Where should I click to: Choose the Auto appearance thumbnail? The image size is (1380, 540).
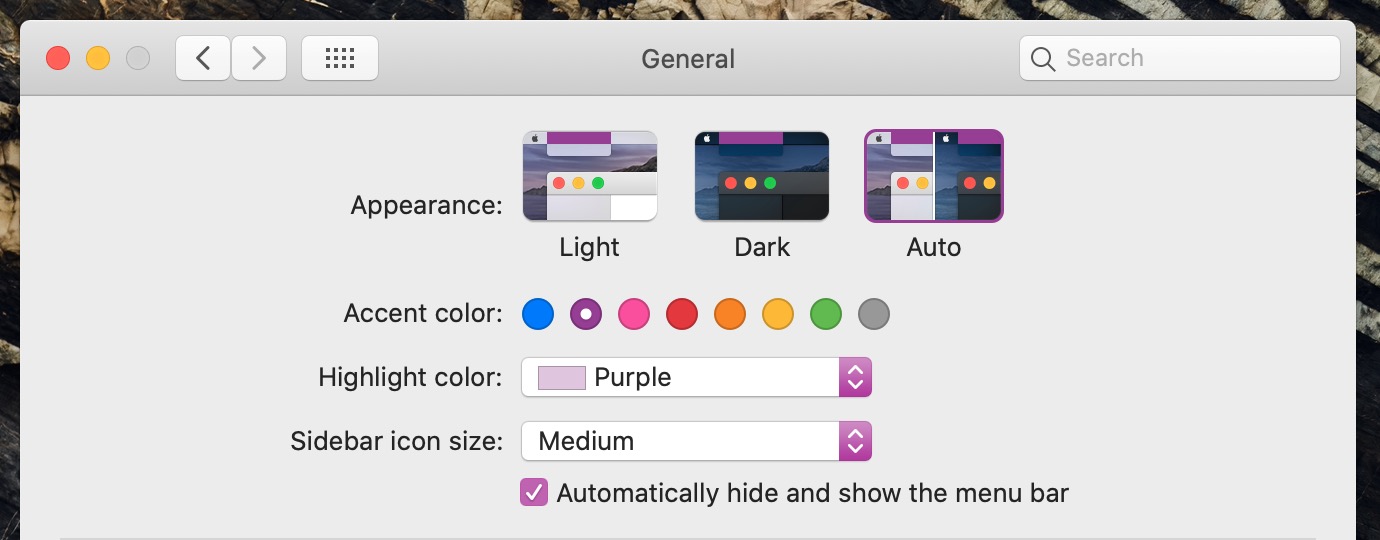coord(934,176)
